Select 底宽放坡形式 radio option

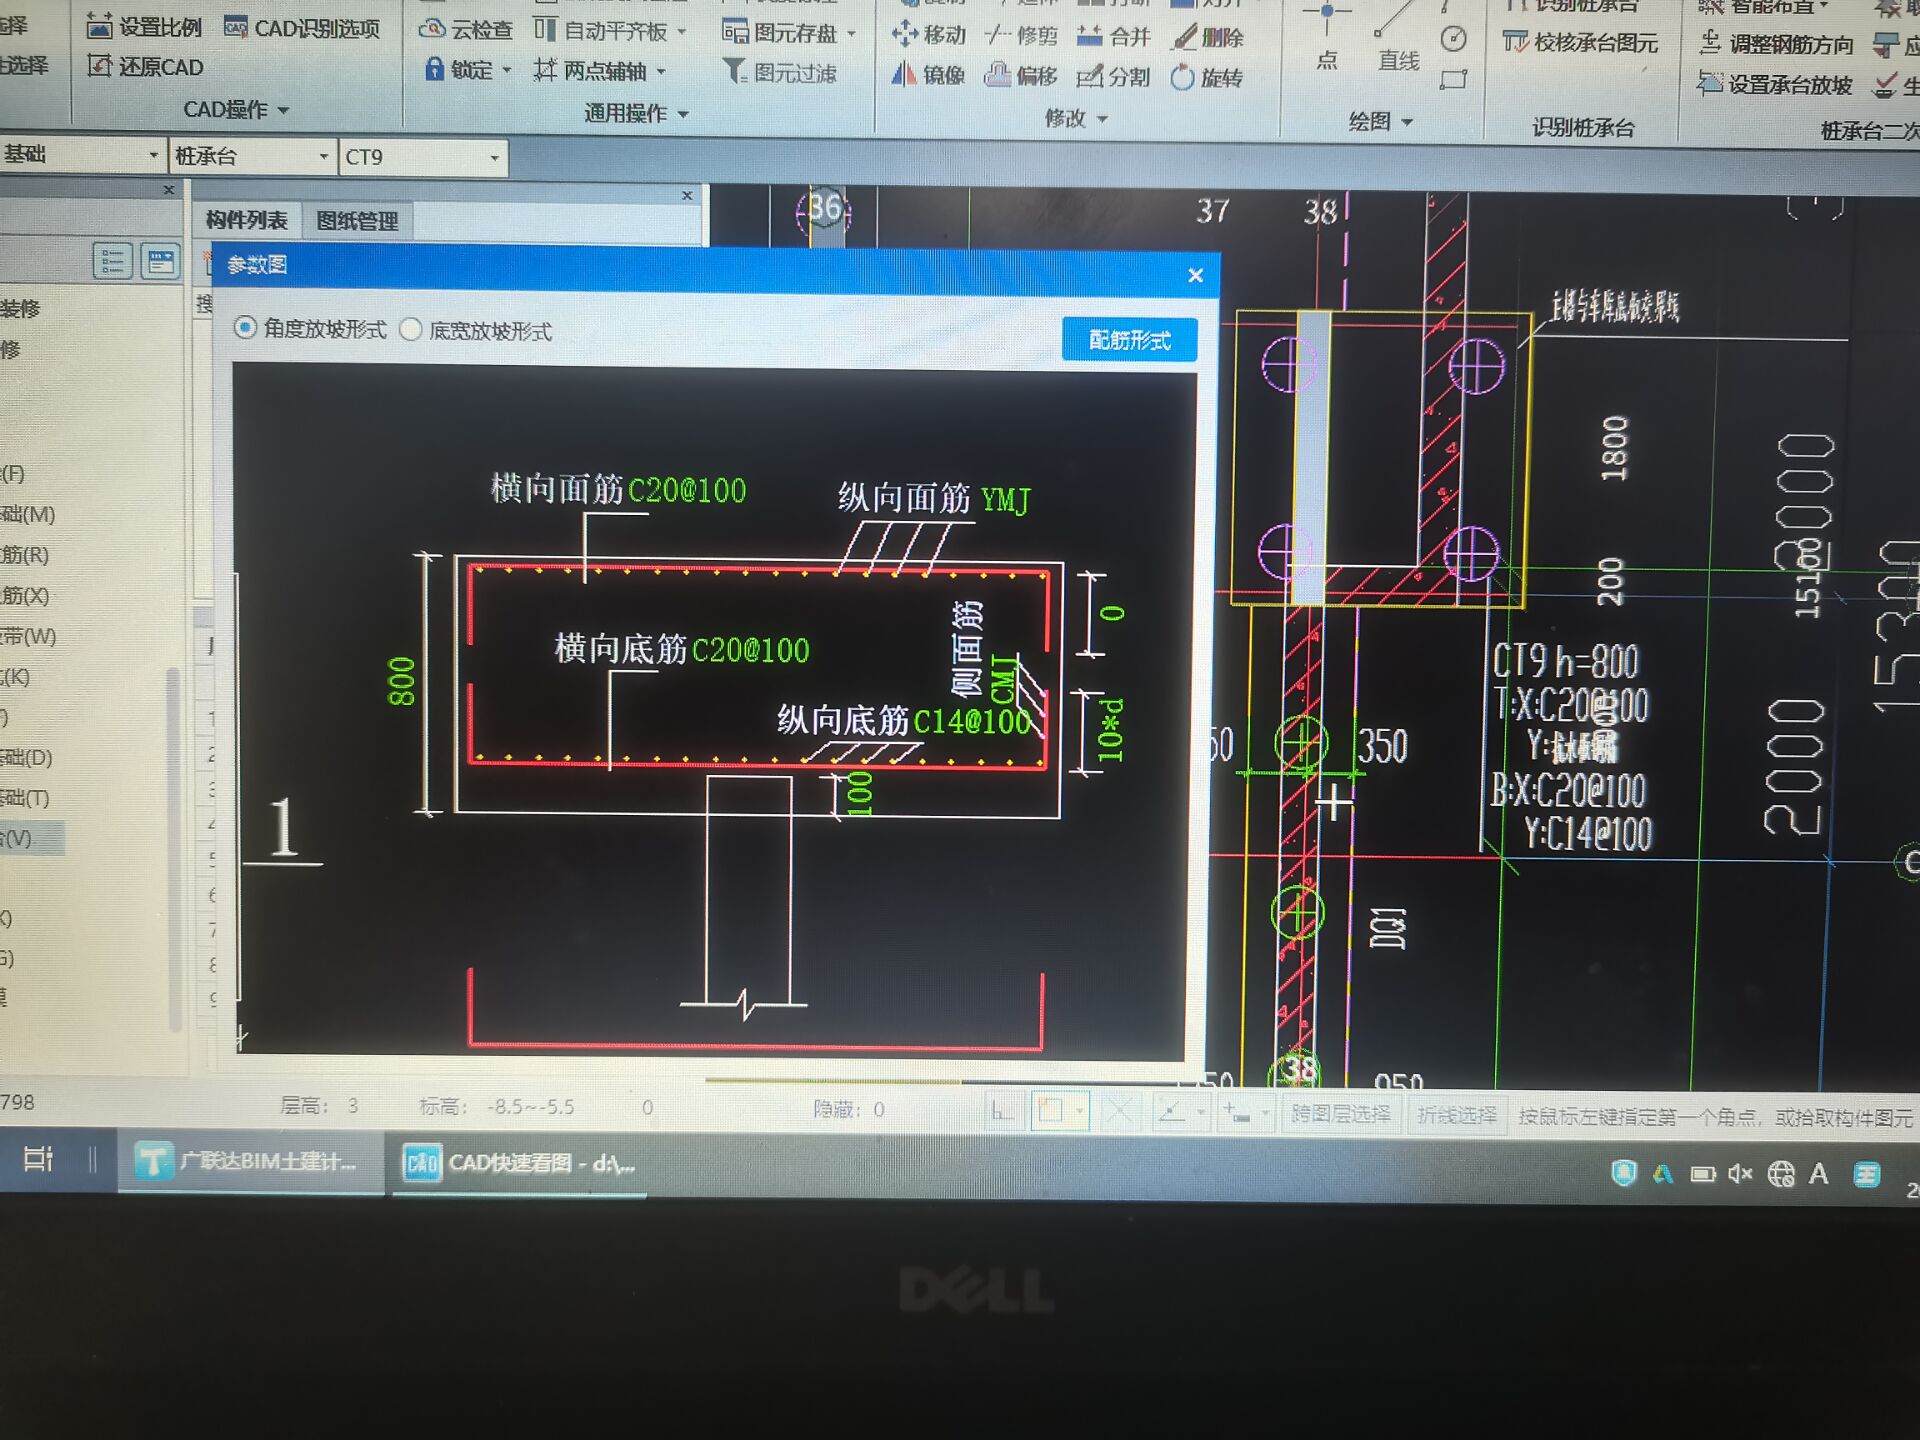tap(476, 330)
